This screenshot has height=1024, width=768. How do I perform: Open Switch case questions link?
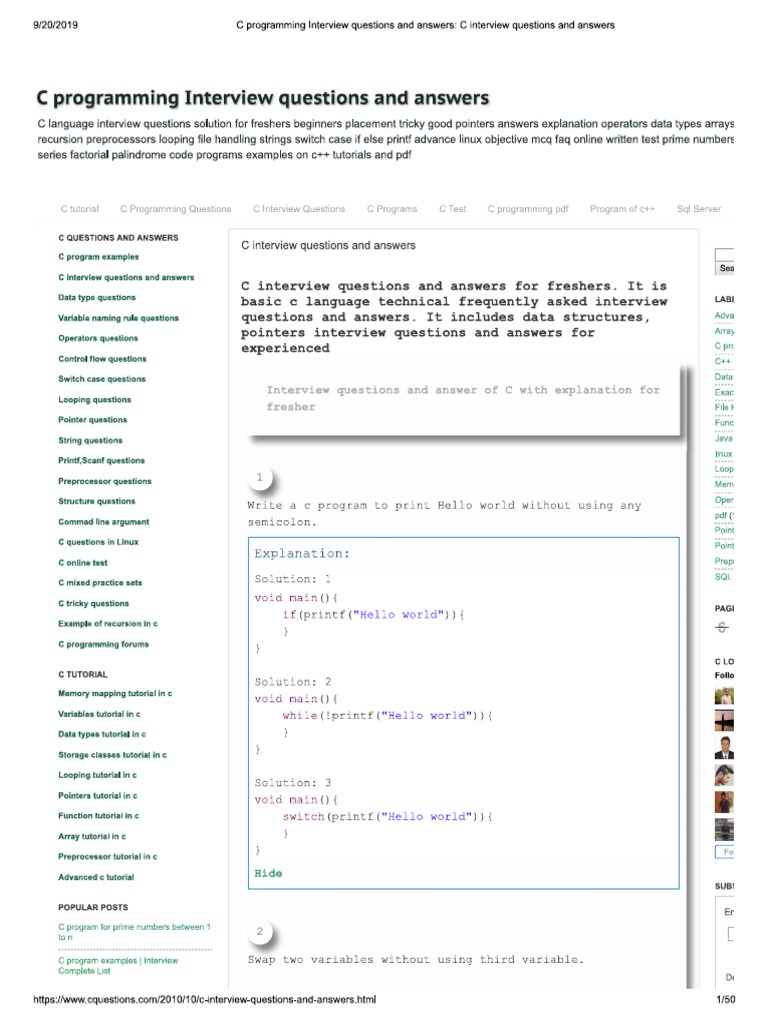(x=102, y=379)
